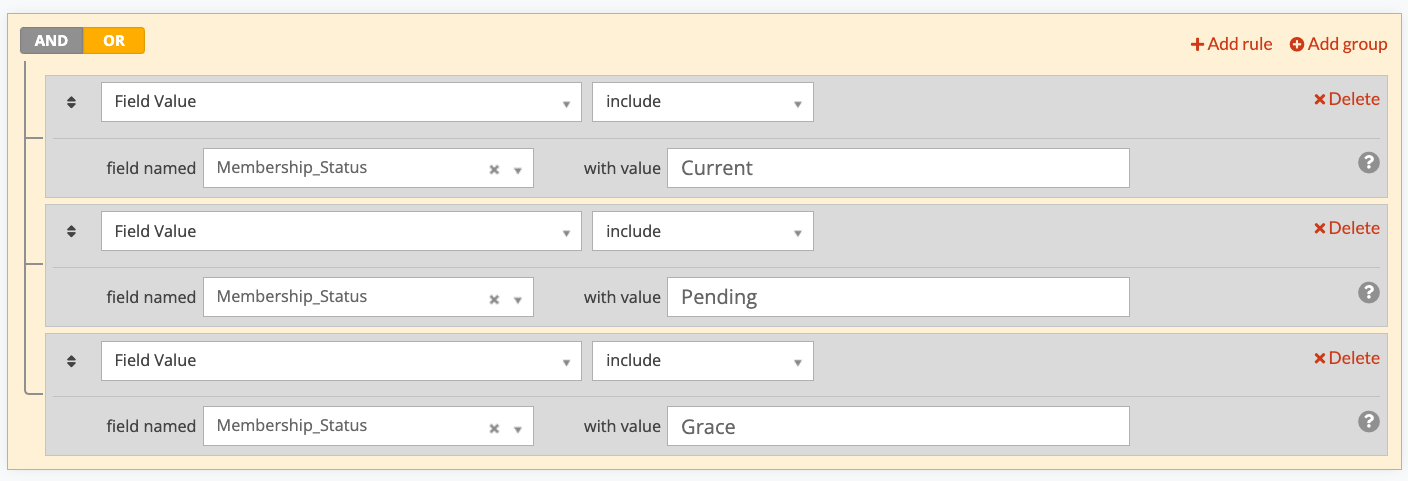Image resolution: width=1408 pixels, height=481 pixels.
Task: Open include operator dropdown in the Grace rule
Action: click(703, 360)
